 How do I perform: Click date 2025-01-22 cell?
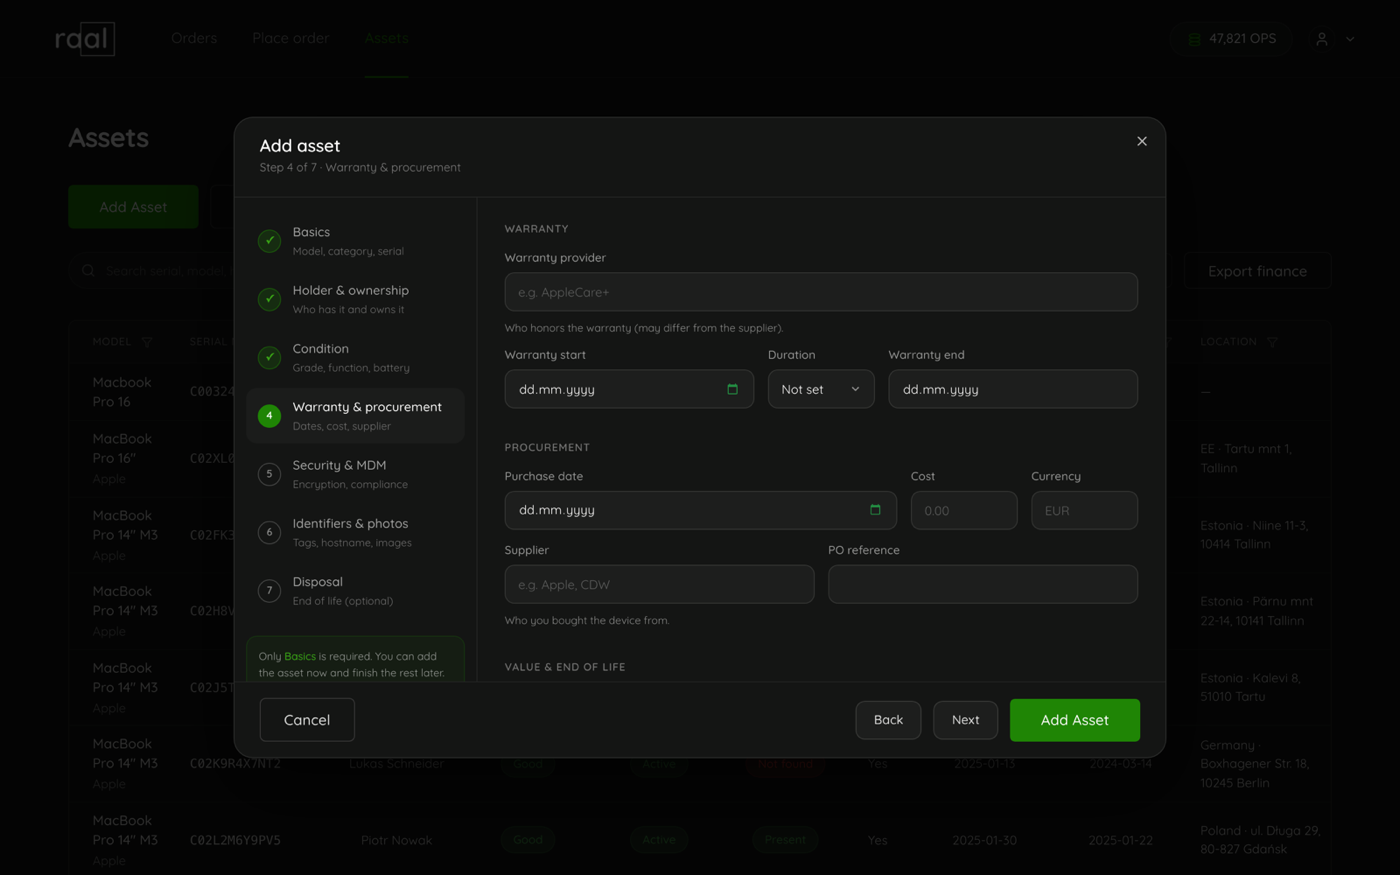click(1120, 840)
